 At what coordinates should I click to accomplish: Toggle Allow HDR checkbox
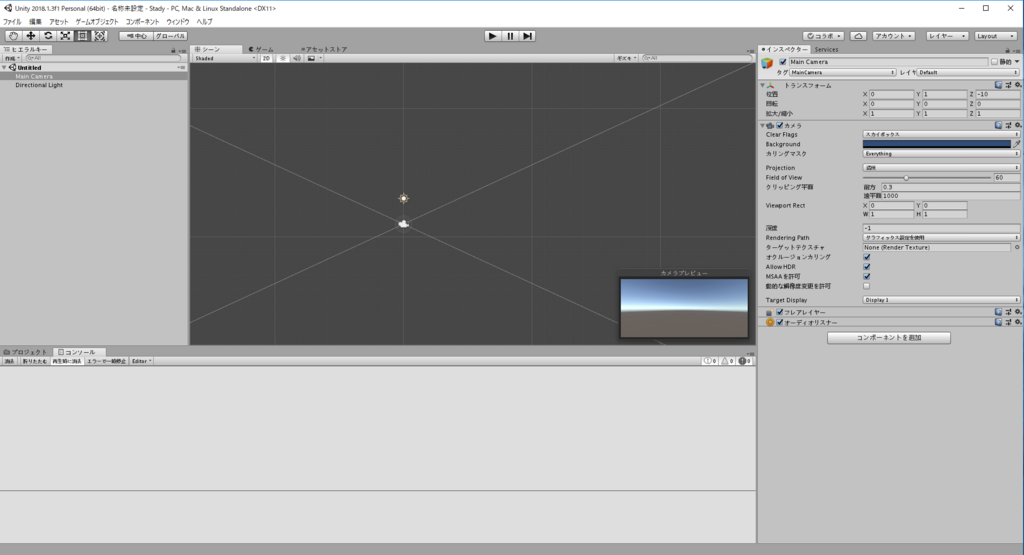867,267
